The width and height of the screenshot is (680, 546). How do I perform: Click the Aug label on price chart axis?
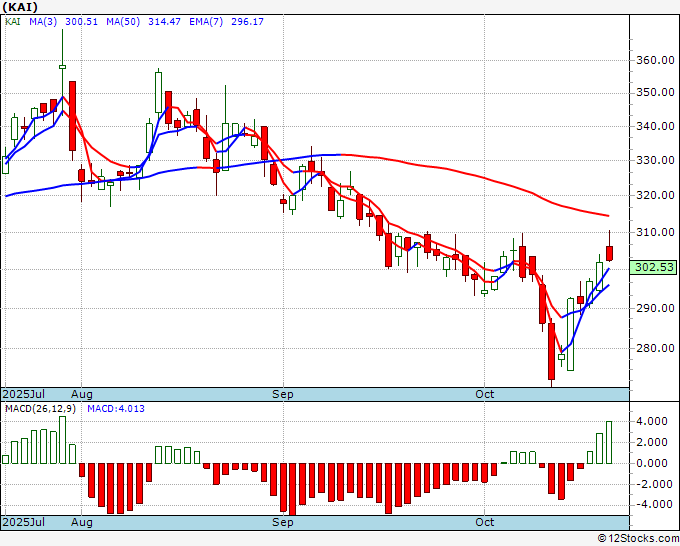click(82, 394)
